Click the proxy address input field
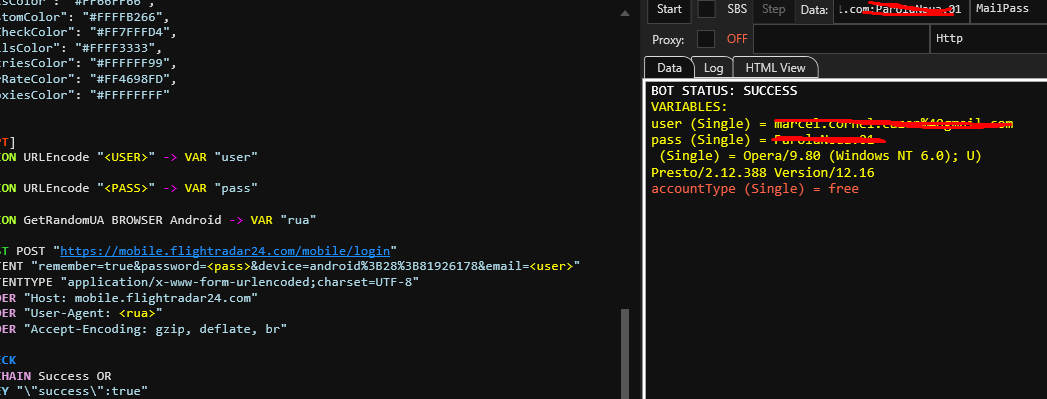1047x399 pixels. pos(841,39)
